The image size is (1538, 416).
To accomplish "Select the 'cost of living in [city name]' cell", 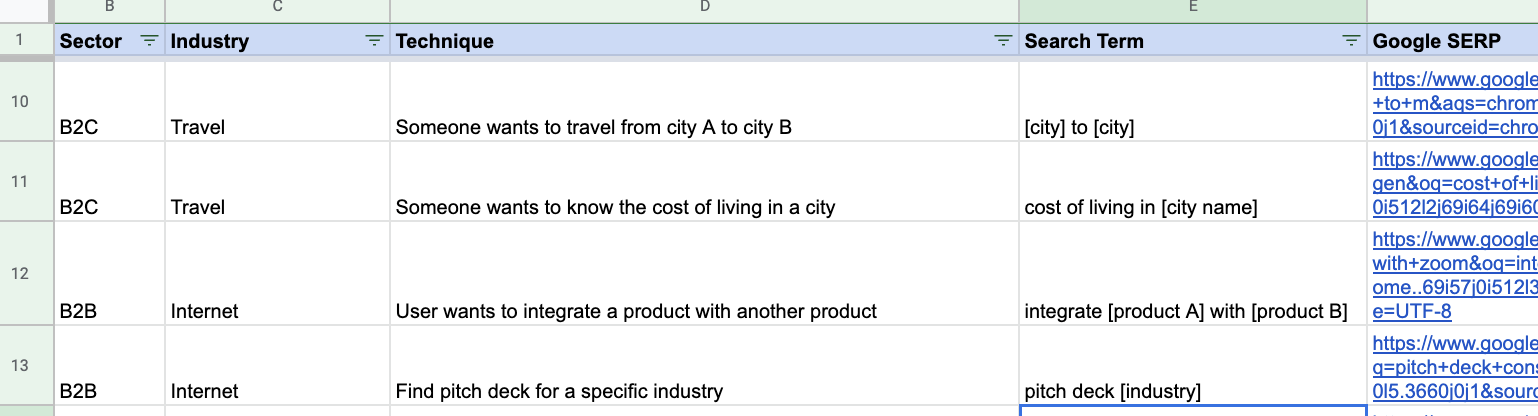I will pyautogui.click(x=1193, y=181).
